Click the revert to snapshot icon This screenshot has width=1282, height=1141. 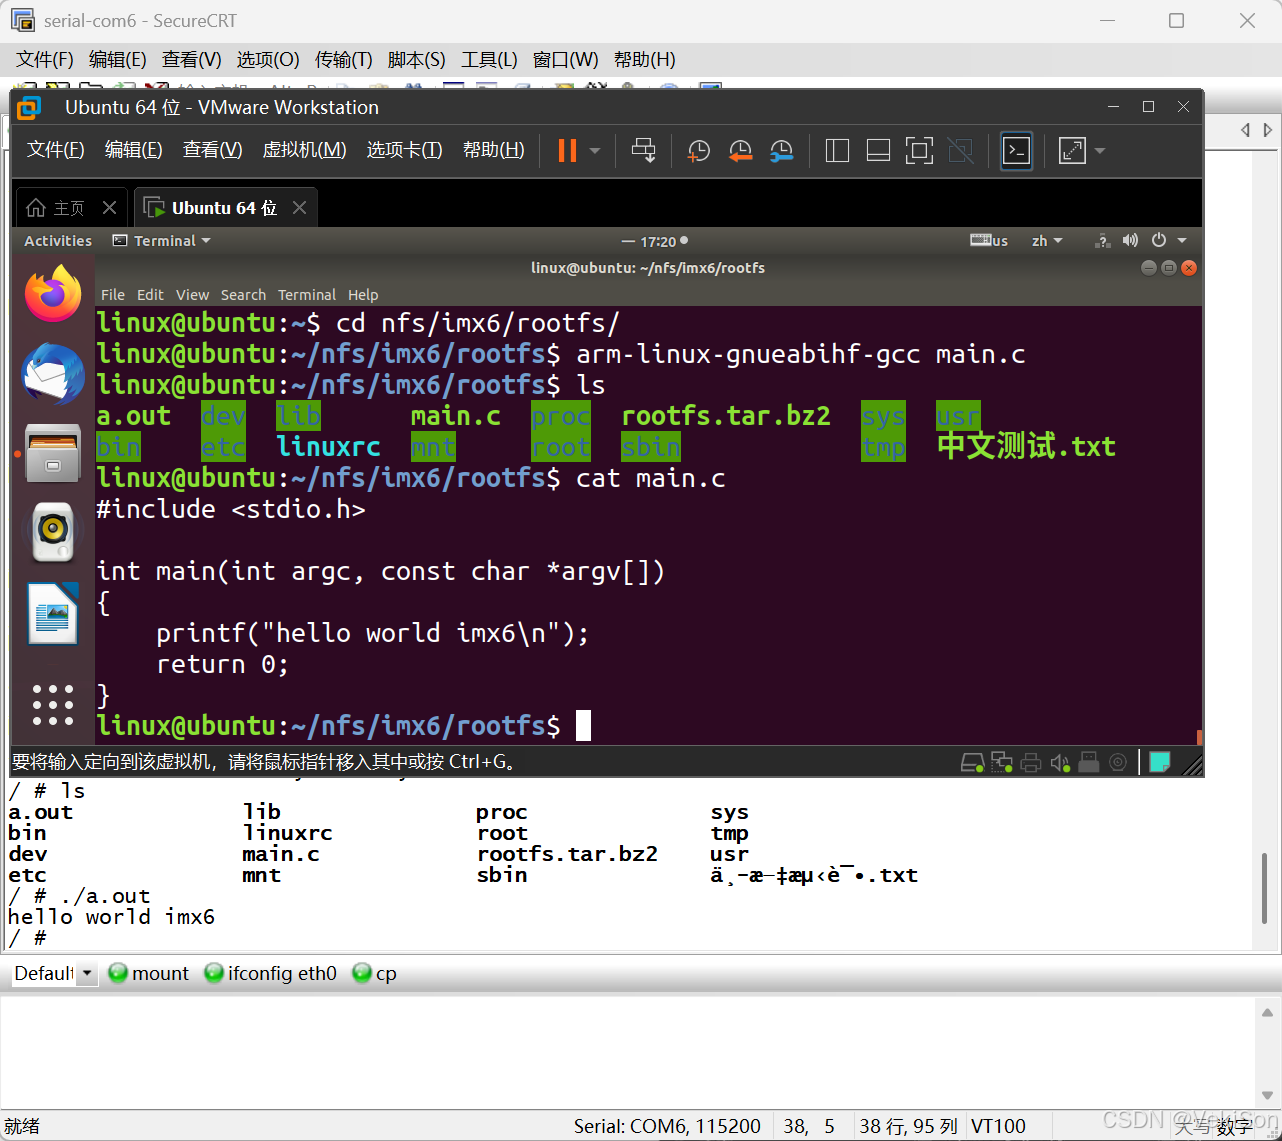[740, 151]
